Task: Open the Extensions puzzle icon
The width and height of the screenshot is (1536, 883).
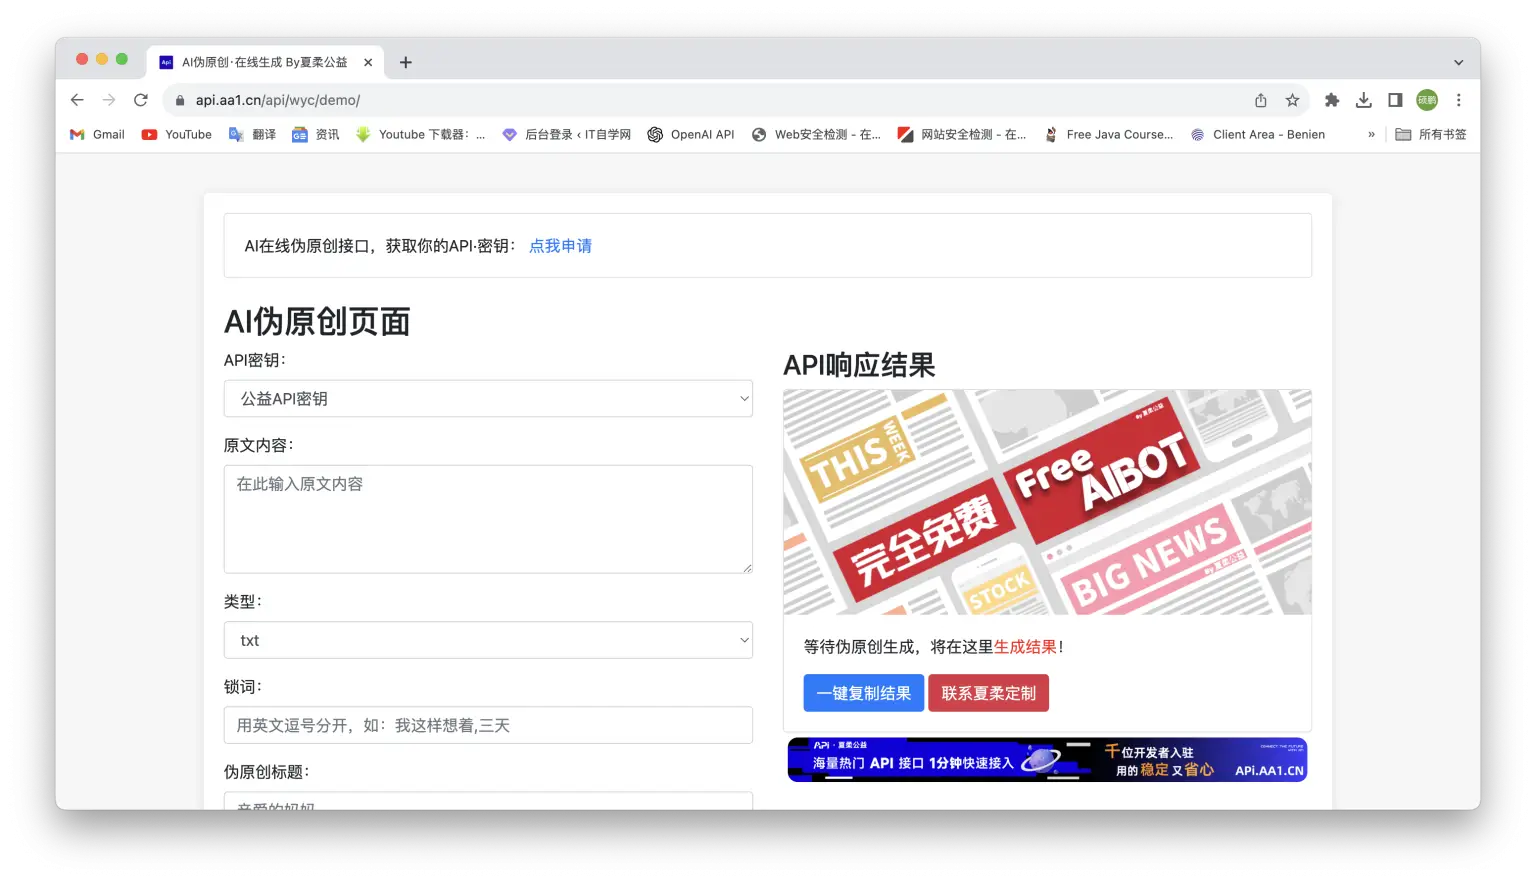Action: click(x=1332, y=100)
